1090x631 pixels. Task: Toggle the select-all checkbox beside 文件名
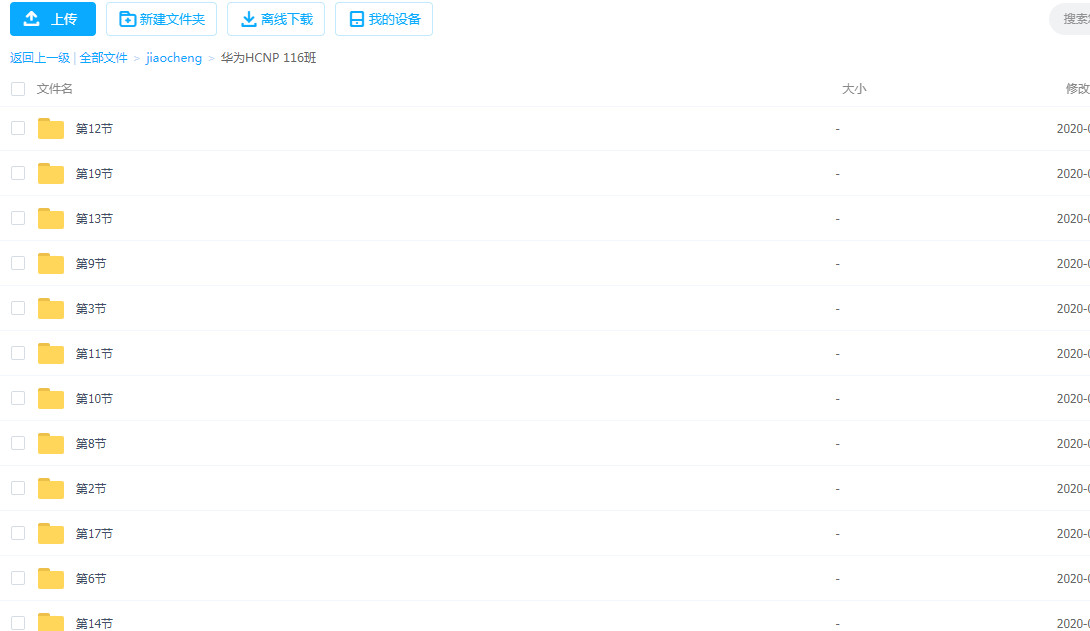[x=18, y=89]
